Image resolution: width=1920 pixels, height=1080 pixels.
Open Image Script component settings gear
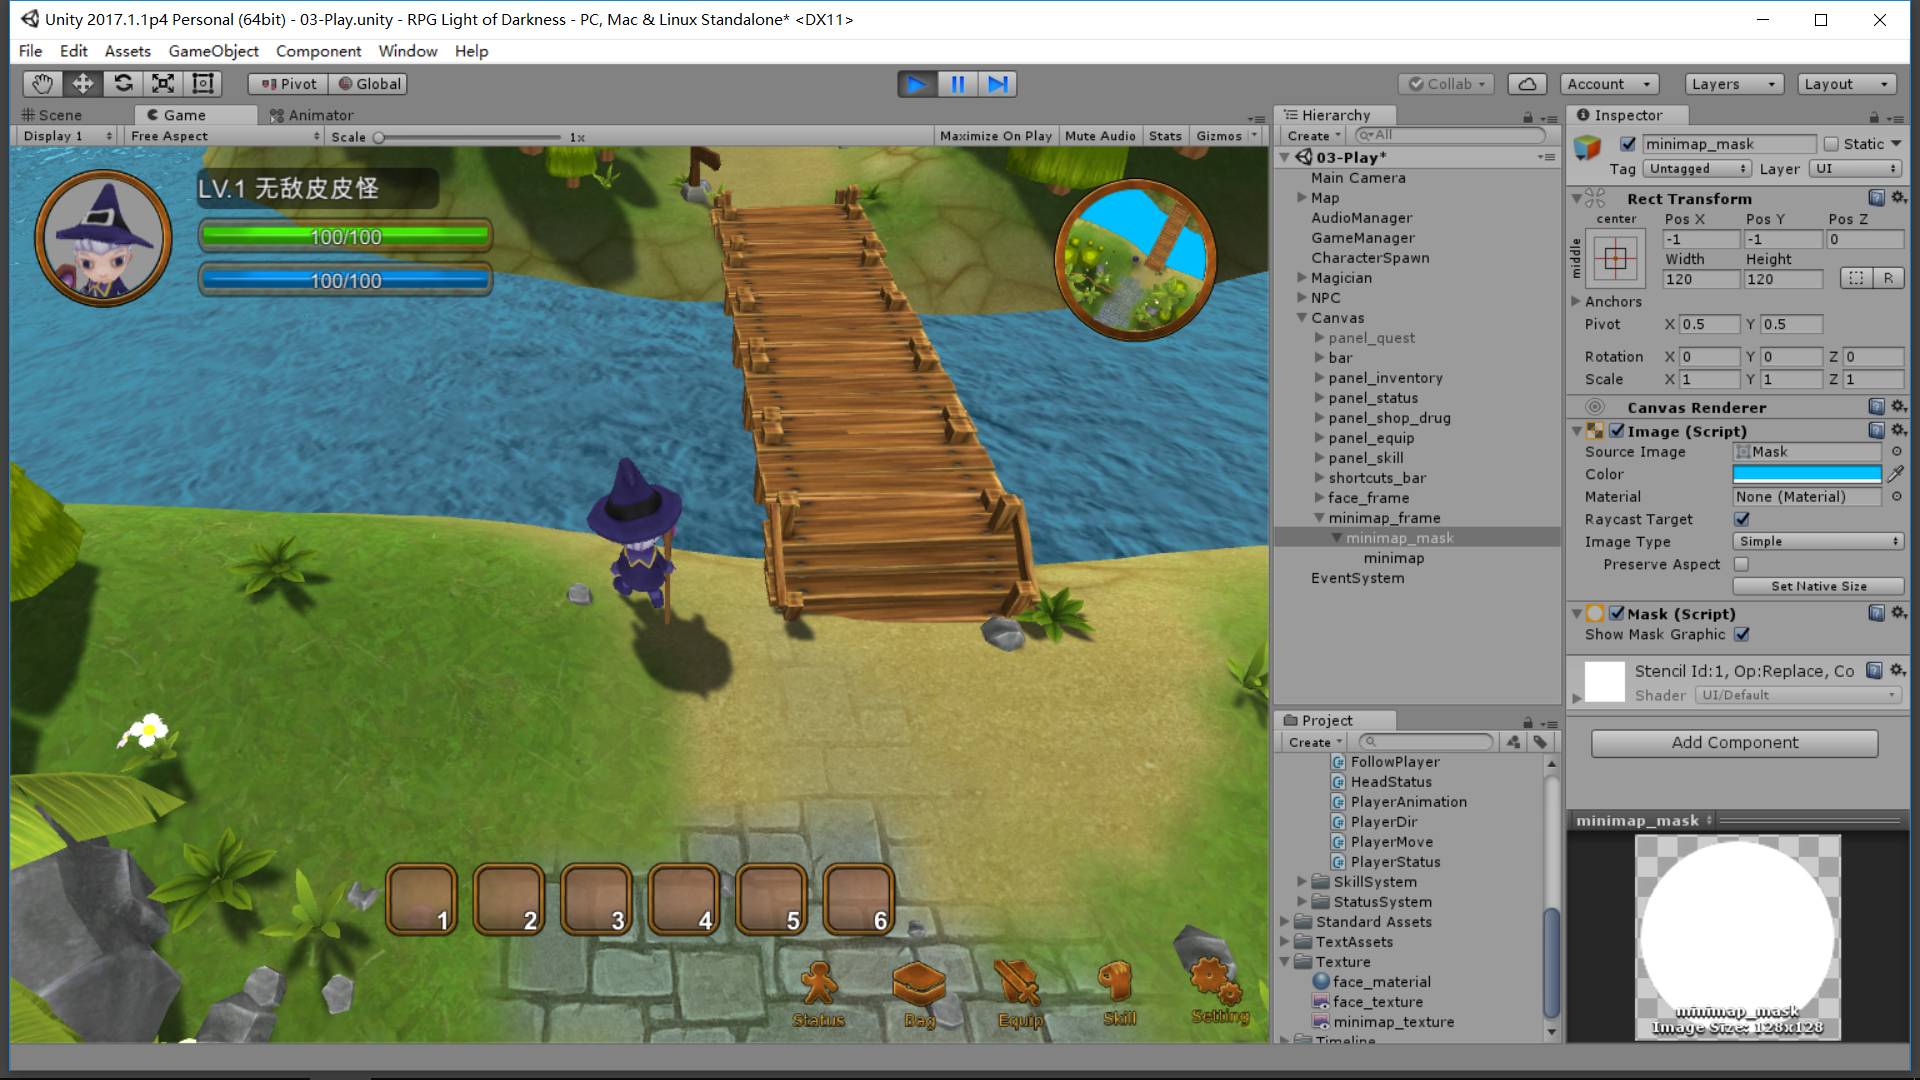pyautogui.click(x=1897, y=430)
